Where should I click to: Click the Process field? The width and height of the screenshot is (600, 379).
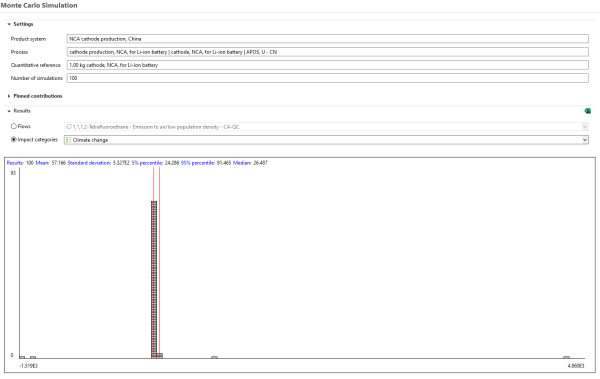328,52
